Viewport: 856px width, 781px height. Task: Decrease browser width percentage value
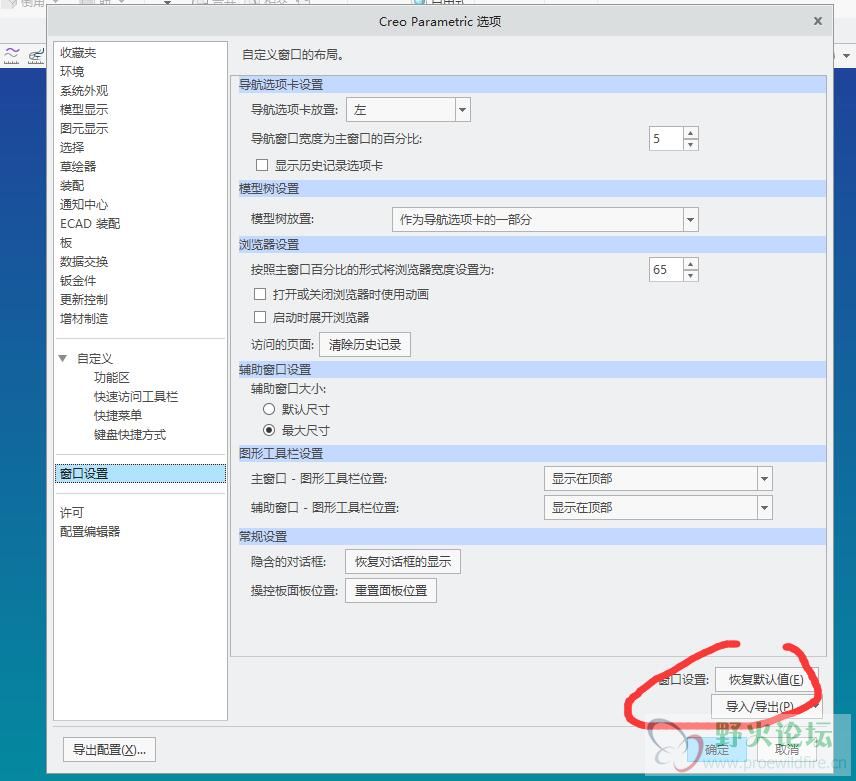pyautogui.click(x=691, y=276)
